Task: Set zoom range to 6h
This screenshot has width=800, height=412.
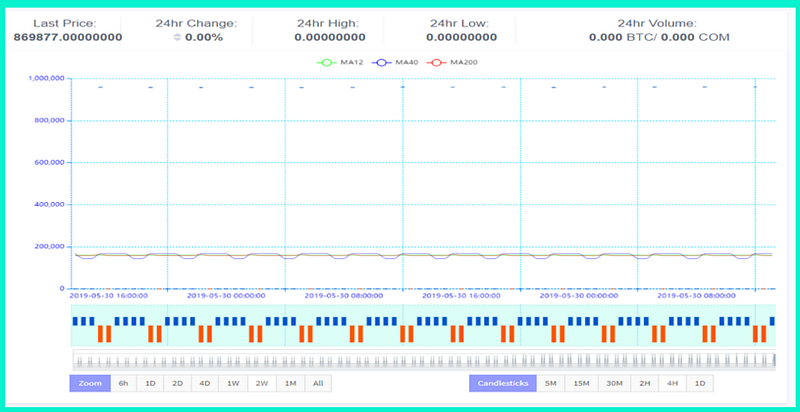Action: pyautogui.click(x=123, y=383)
